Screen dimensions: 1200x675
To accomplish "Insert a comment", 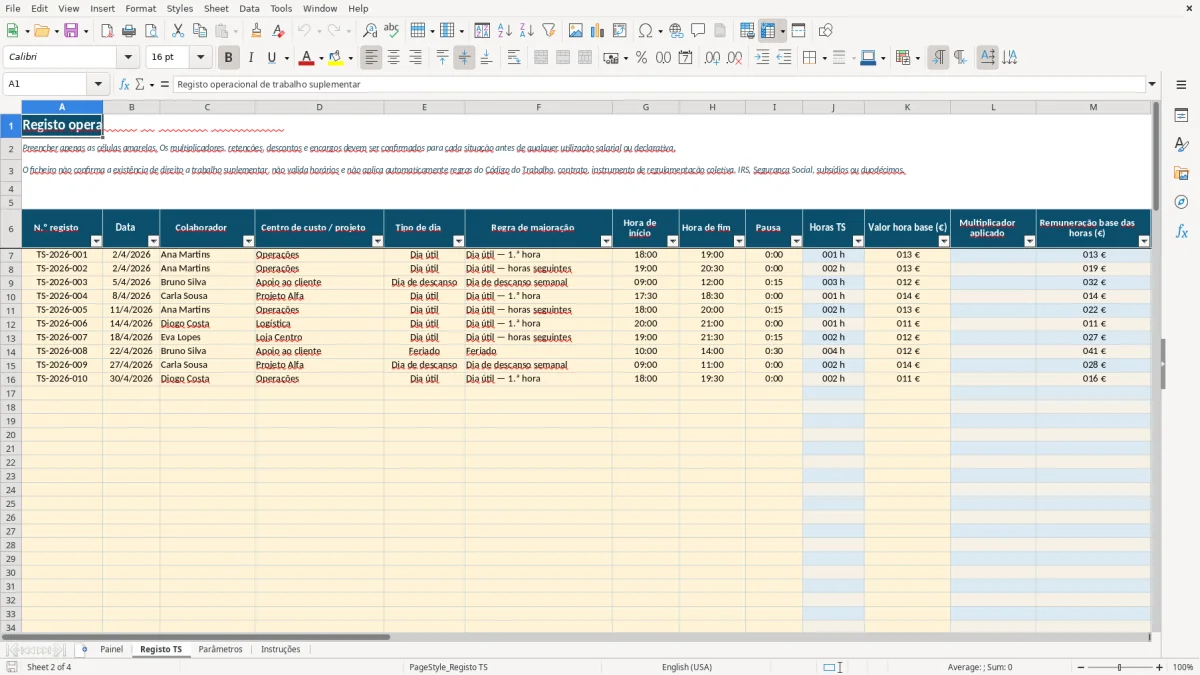I will (x=698, y=31).
